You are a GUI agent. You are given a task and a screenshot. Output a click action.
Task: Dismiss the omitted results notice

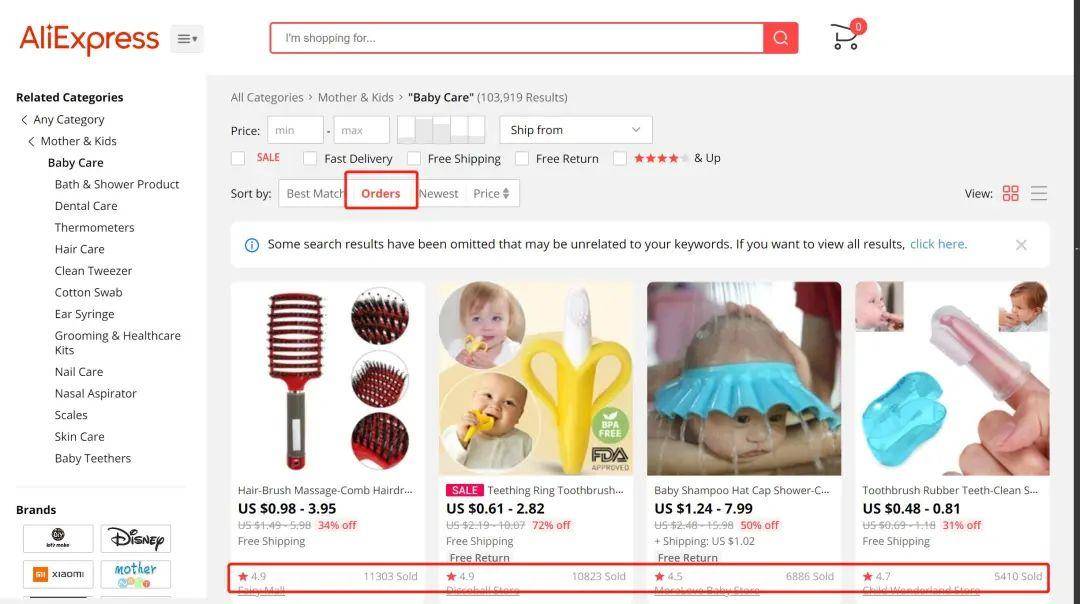click(x=1021, y=244)
